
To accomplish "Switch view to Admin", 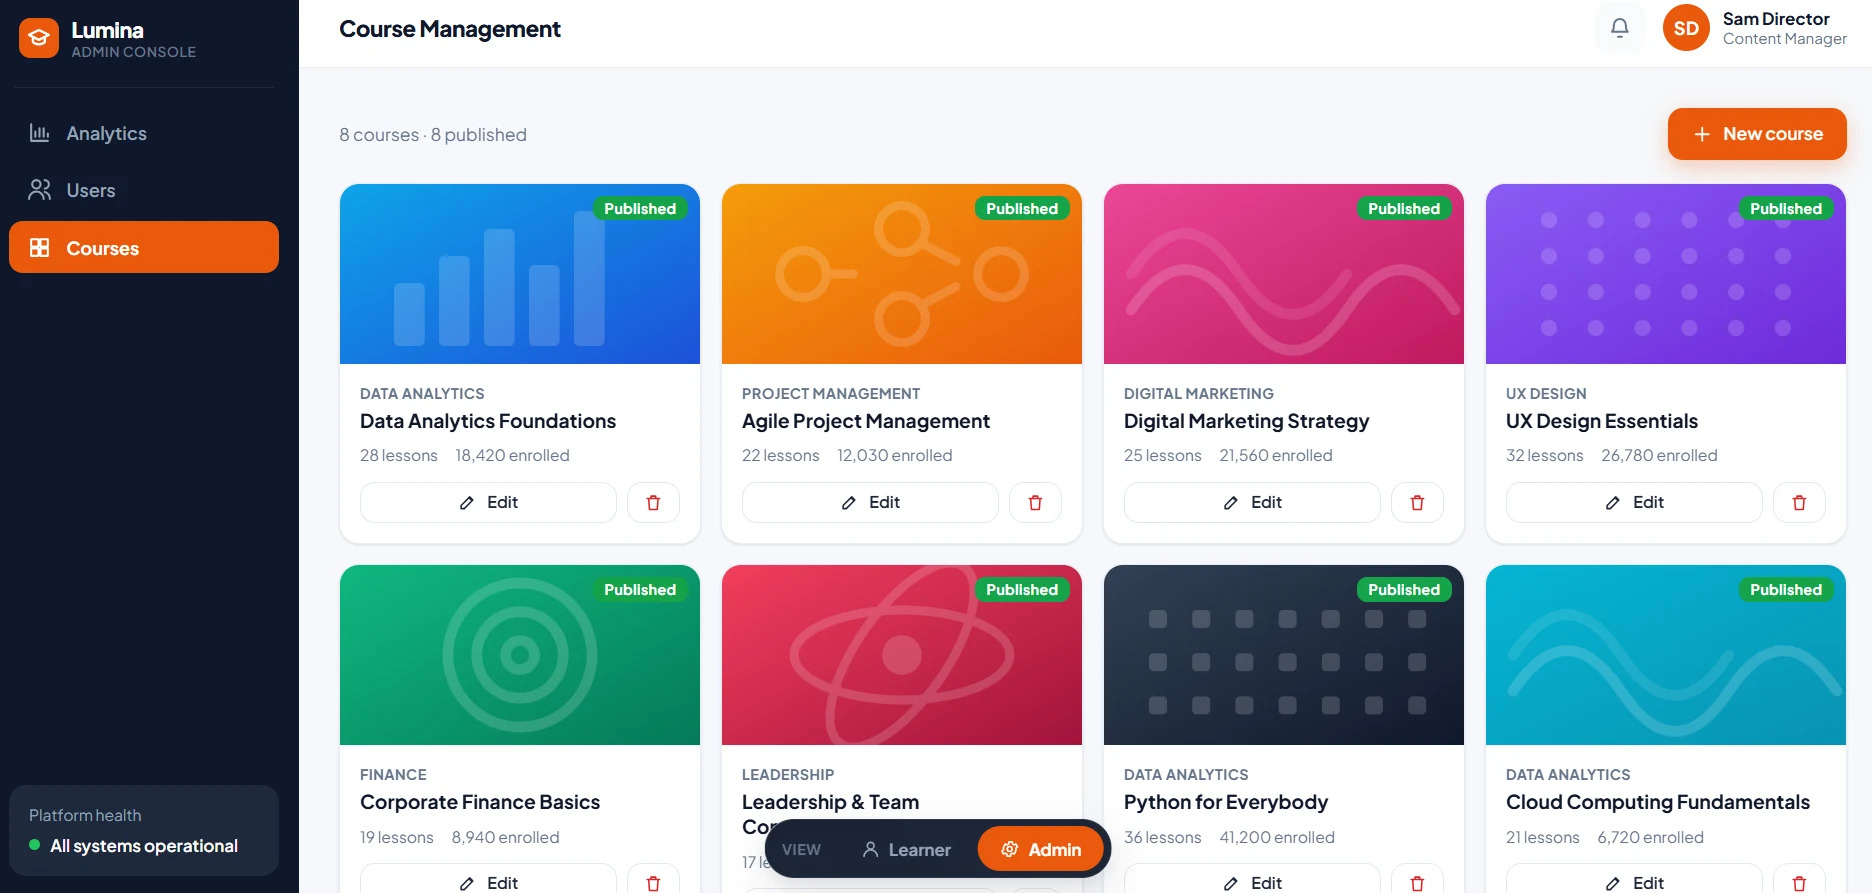I will (x=1041, y=849).
